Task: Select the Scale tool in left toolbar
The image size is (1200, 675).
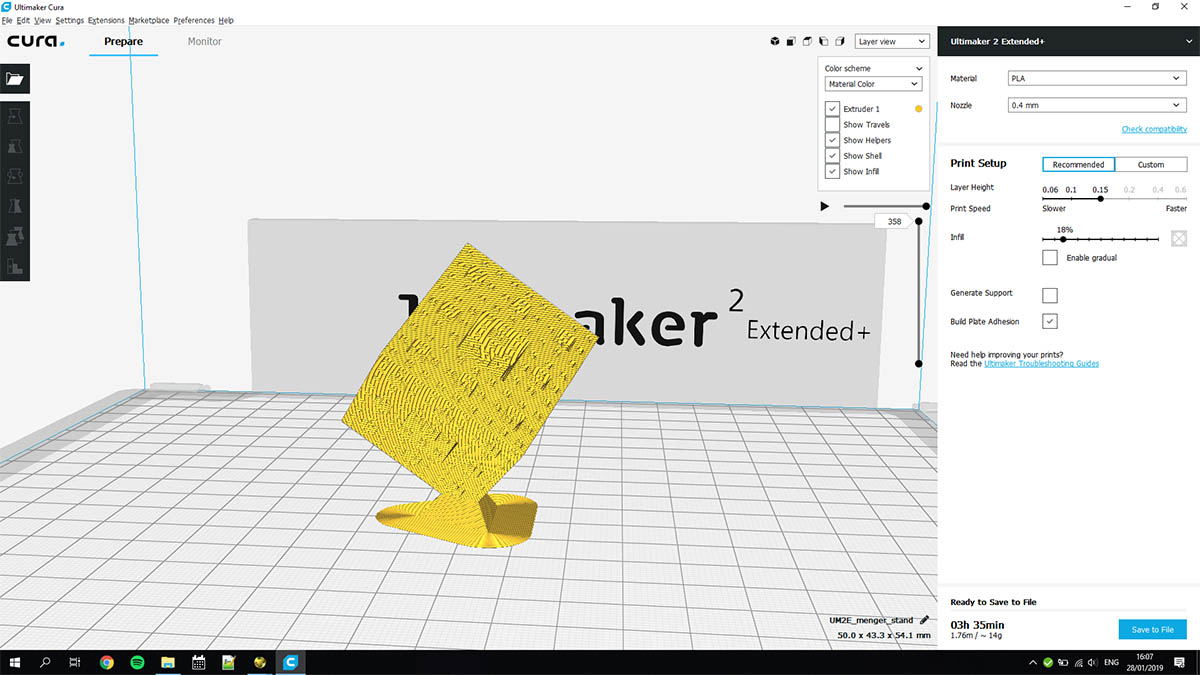Action: [15, 146]
